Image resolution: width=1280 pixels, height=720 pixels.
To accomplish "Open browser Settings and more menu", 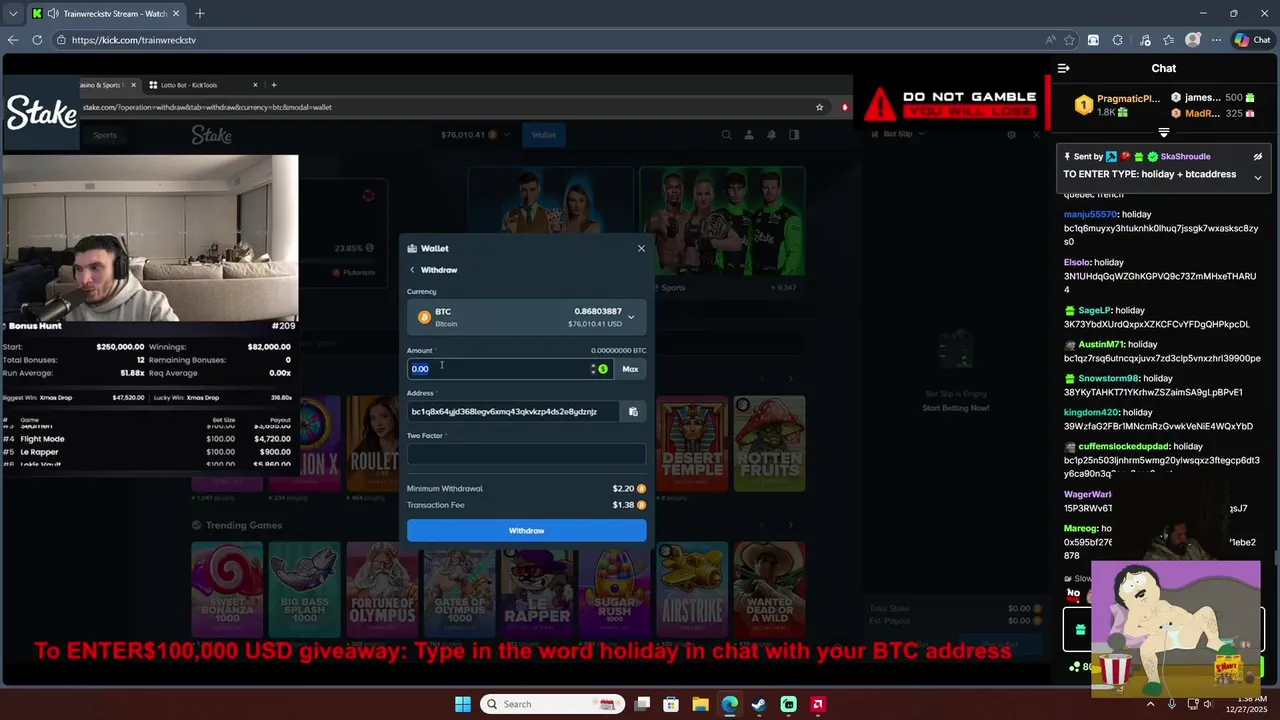I will pos(1216,40).
